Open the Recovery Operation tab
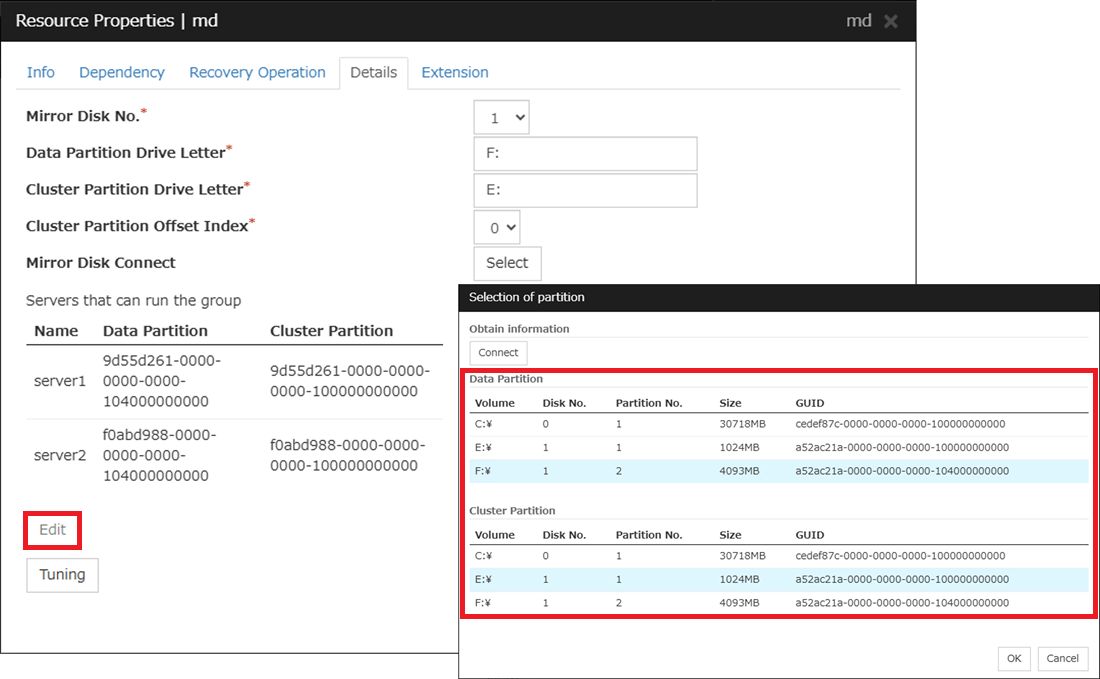Image resolution: width=1100 pixels, height=679 pixels. tap(257, 72)
